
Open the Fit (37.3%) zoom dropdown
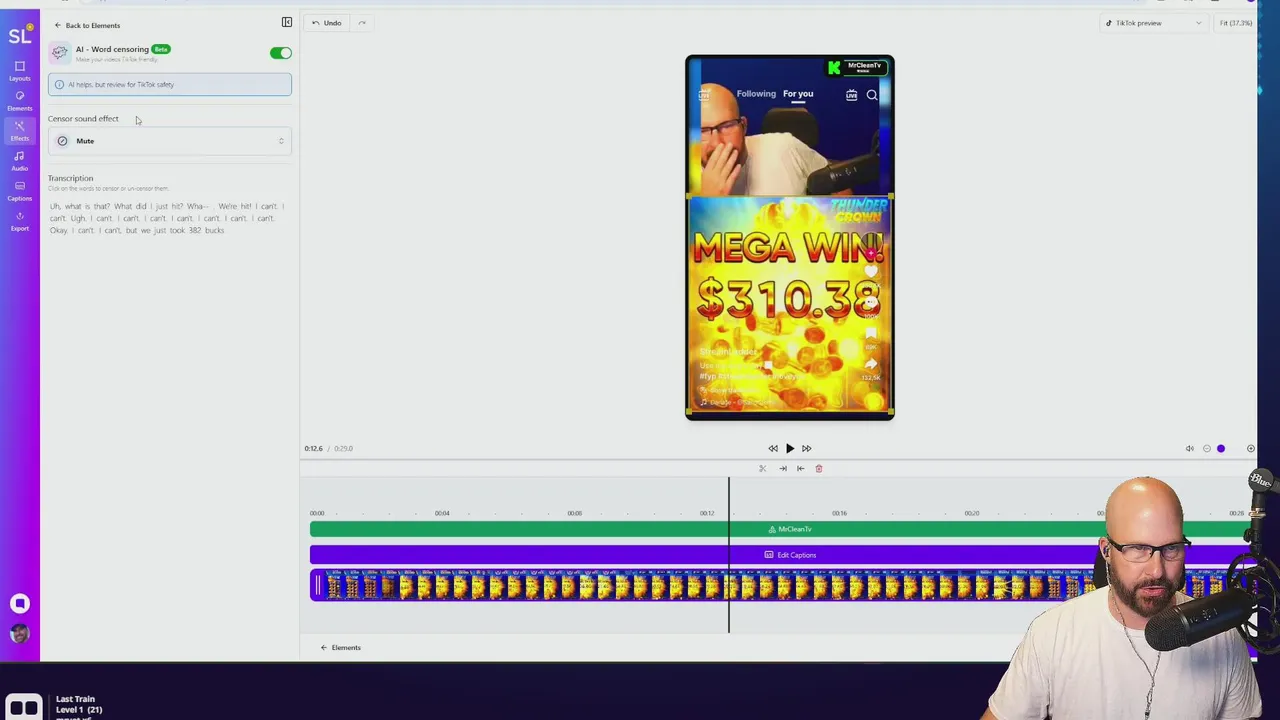coord(1236,23)
